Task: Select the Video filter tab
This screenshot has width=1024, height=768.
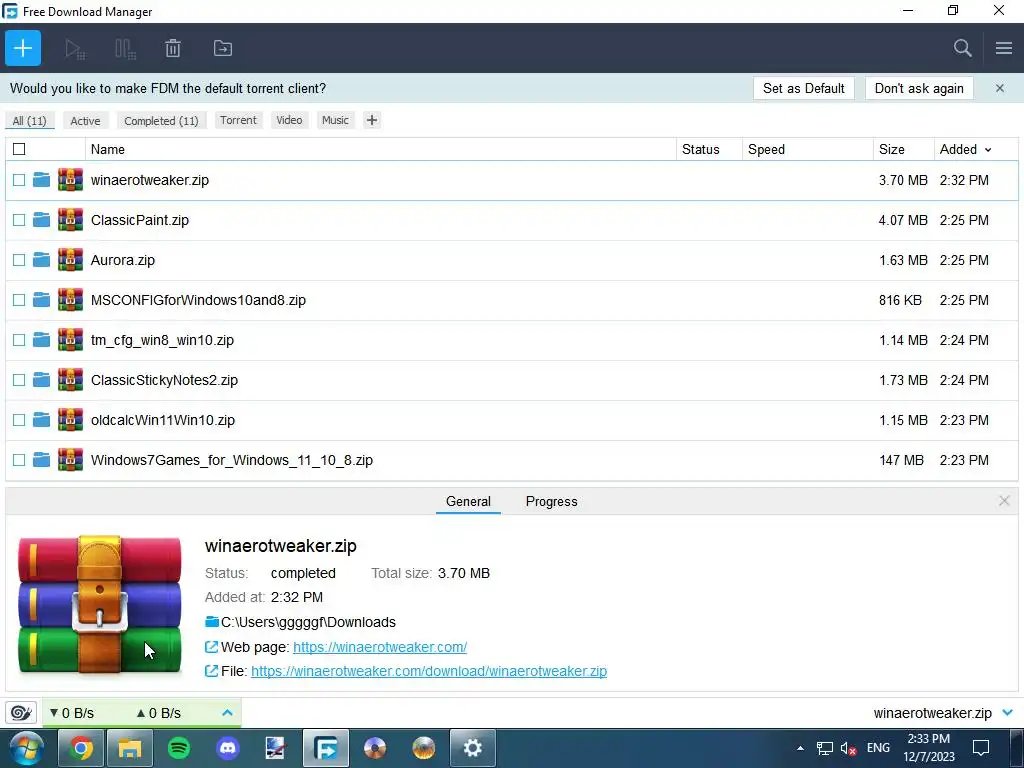Action: 289,120
